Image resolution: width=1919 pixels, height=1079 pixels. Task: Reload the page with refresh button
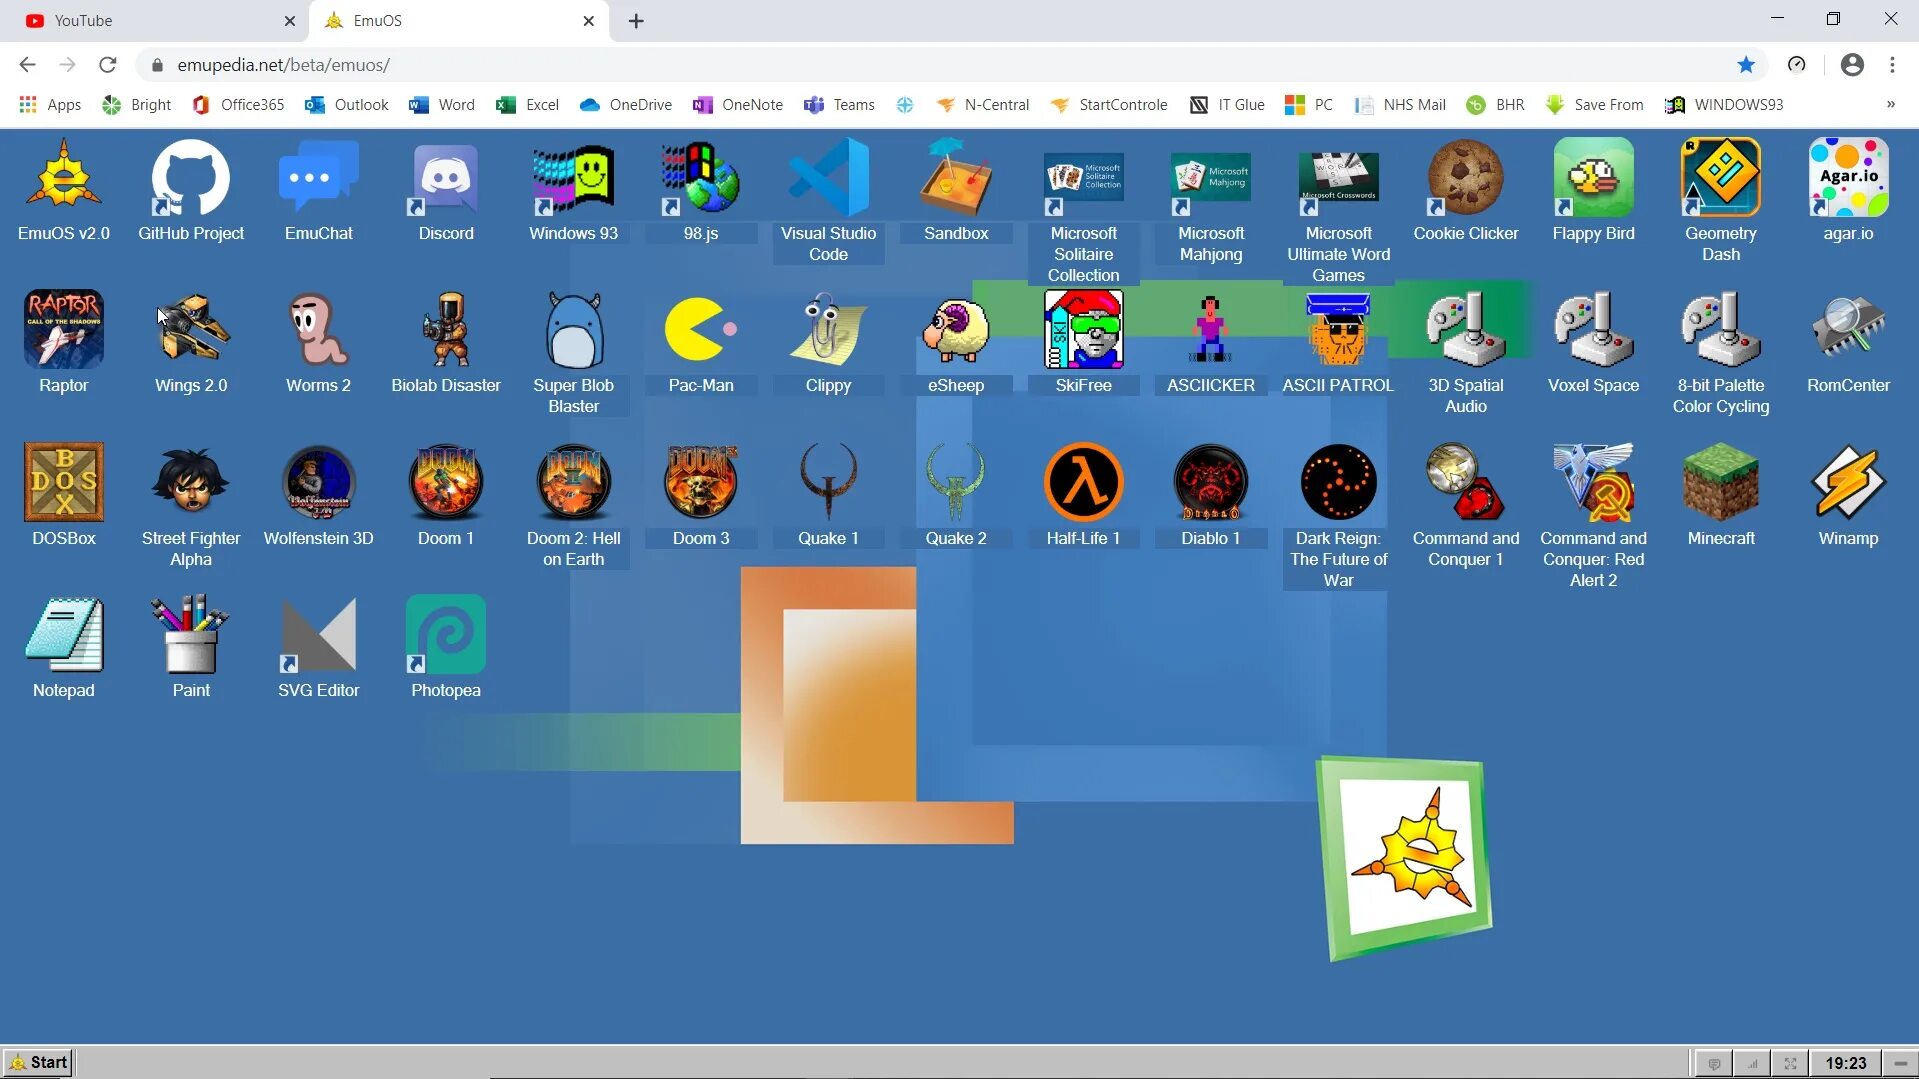pos(108,65)
